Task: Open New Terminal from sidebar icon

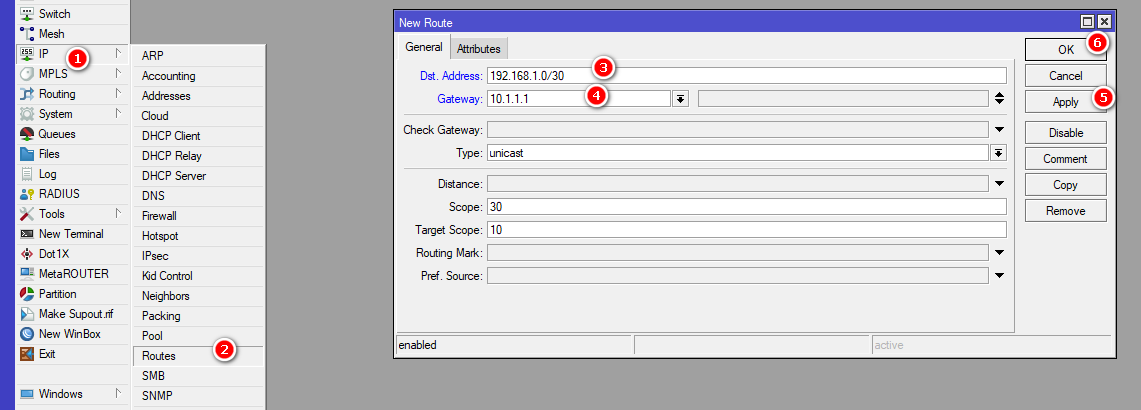Action: click(x=27, y=234)
